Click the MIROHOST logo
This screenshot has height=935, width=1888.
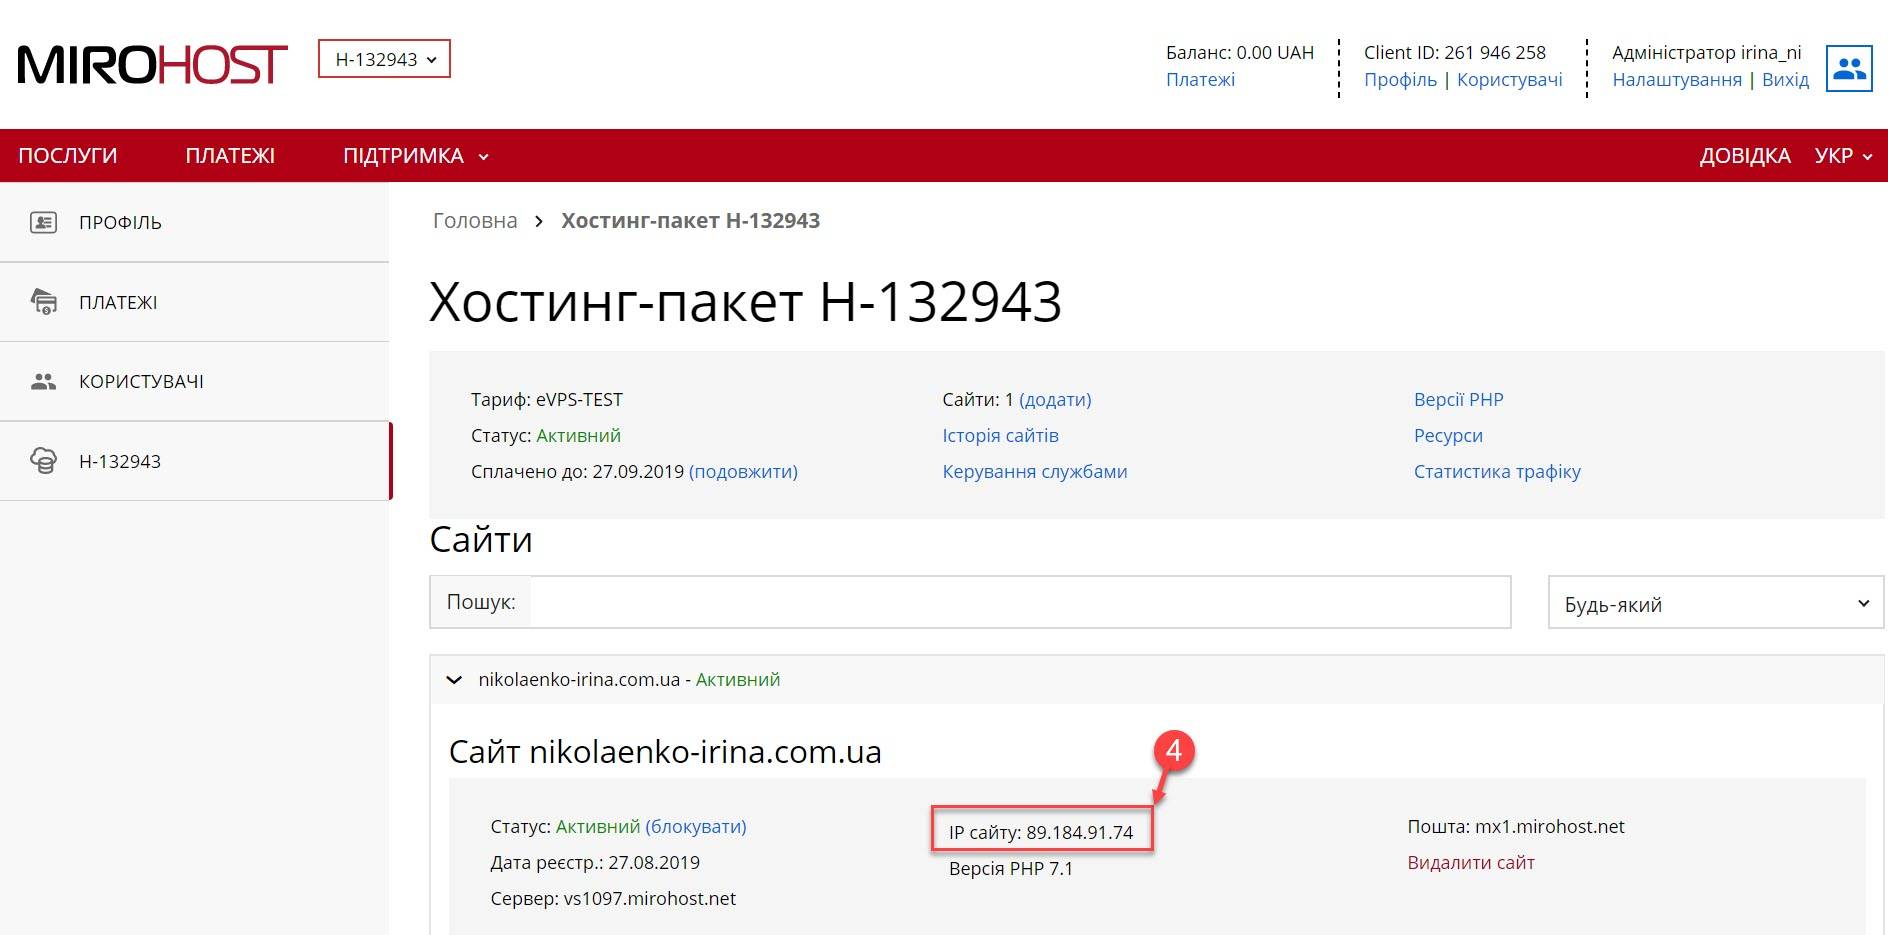pos(152,65)
